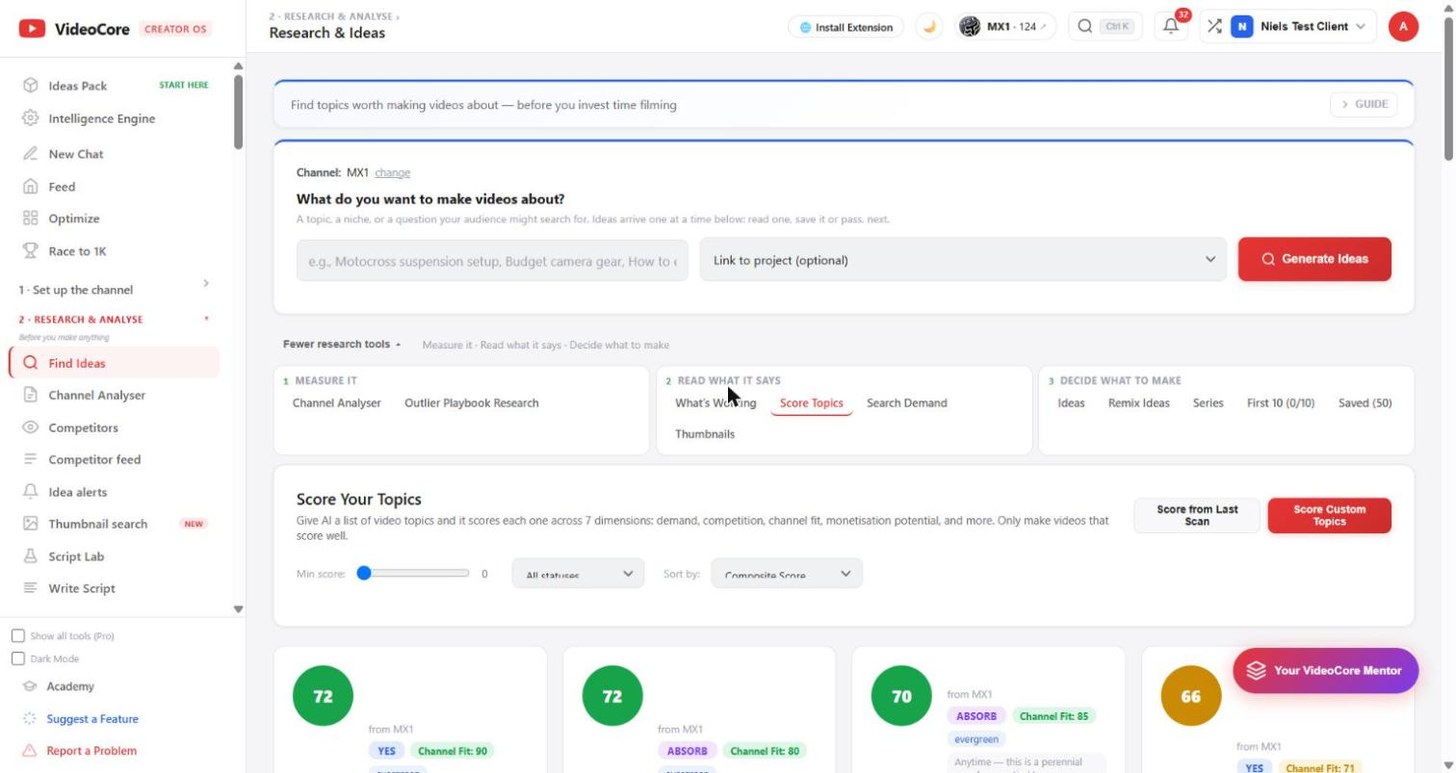Click the Script Lab chat icon
The width and height of the screenshot is (1456, 773).
point(30,556)
